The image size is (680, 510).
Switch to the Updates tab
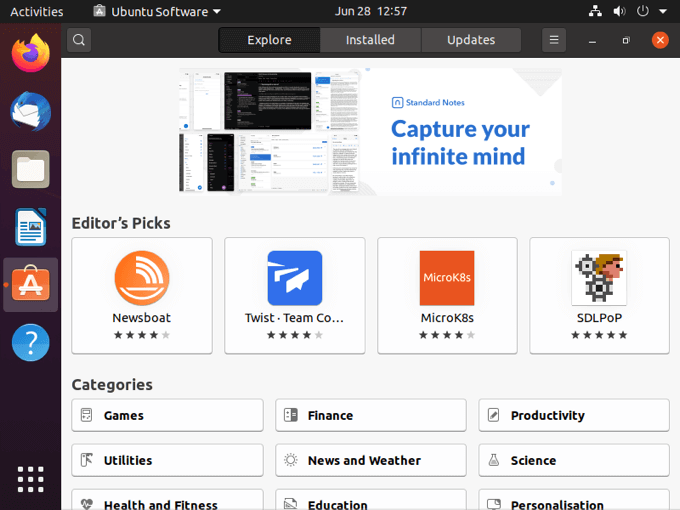pyautogui.click(x=471, y=40)
